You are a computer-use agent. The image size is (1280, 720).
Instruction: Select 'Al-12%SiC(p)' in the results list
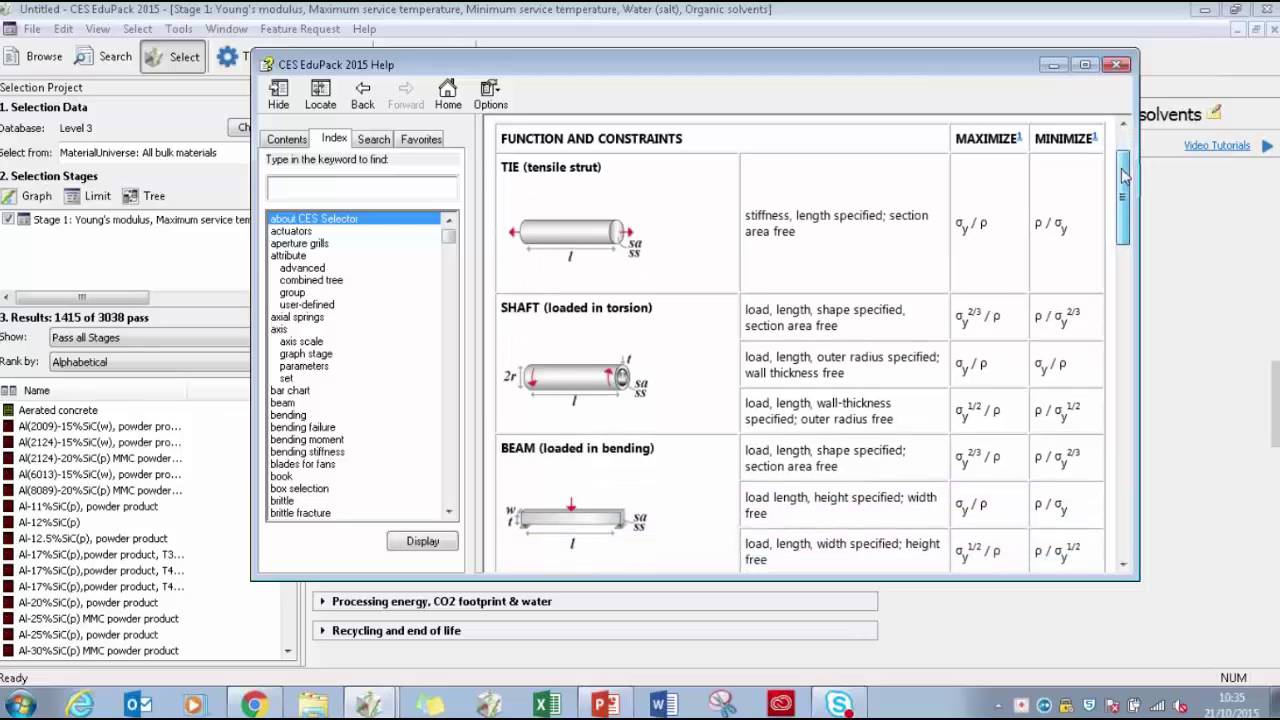pyautogui.click(x=49, y=522)
